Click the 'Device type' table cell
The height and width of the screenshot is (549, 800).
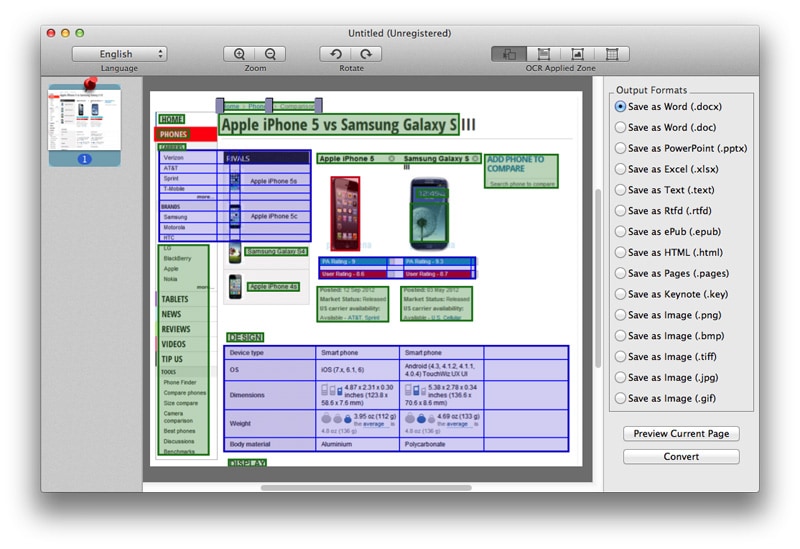[x=269, y=353]
